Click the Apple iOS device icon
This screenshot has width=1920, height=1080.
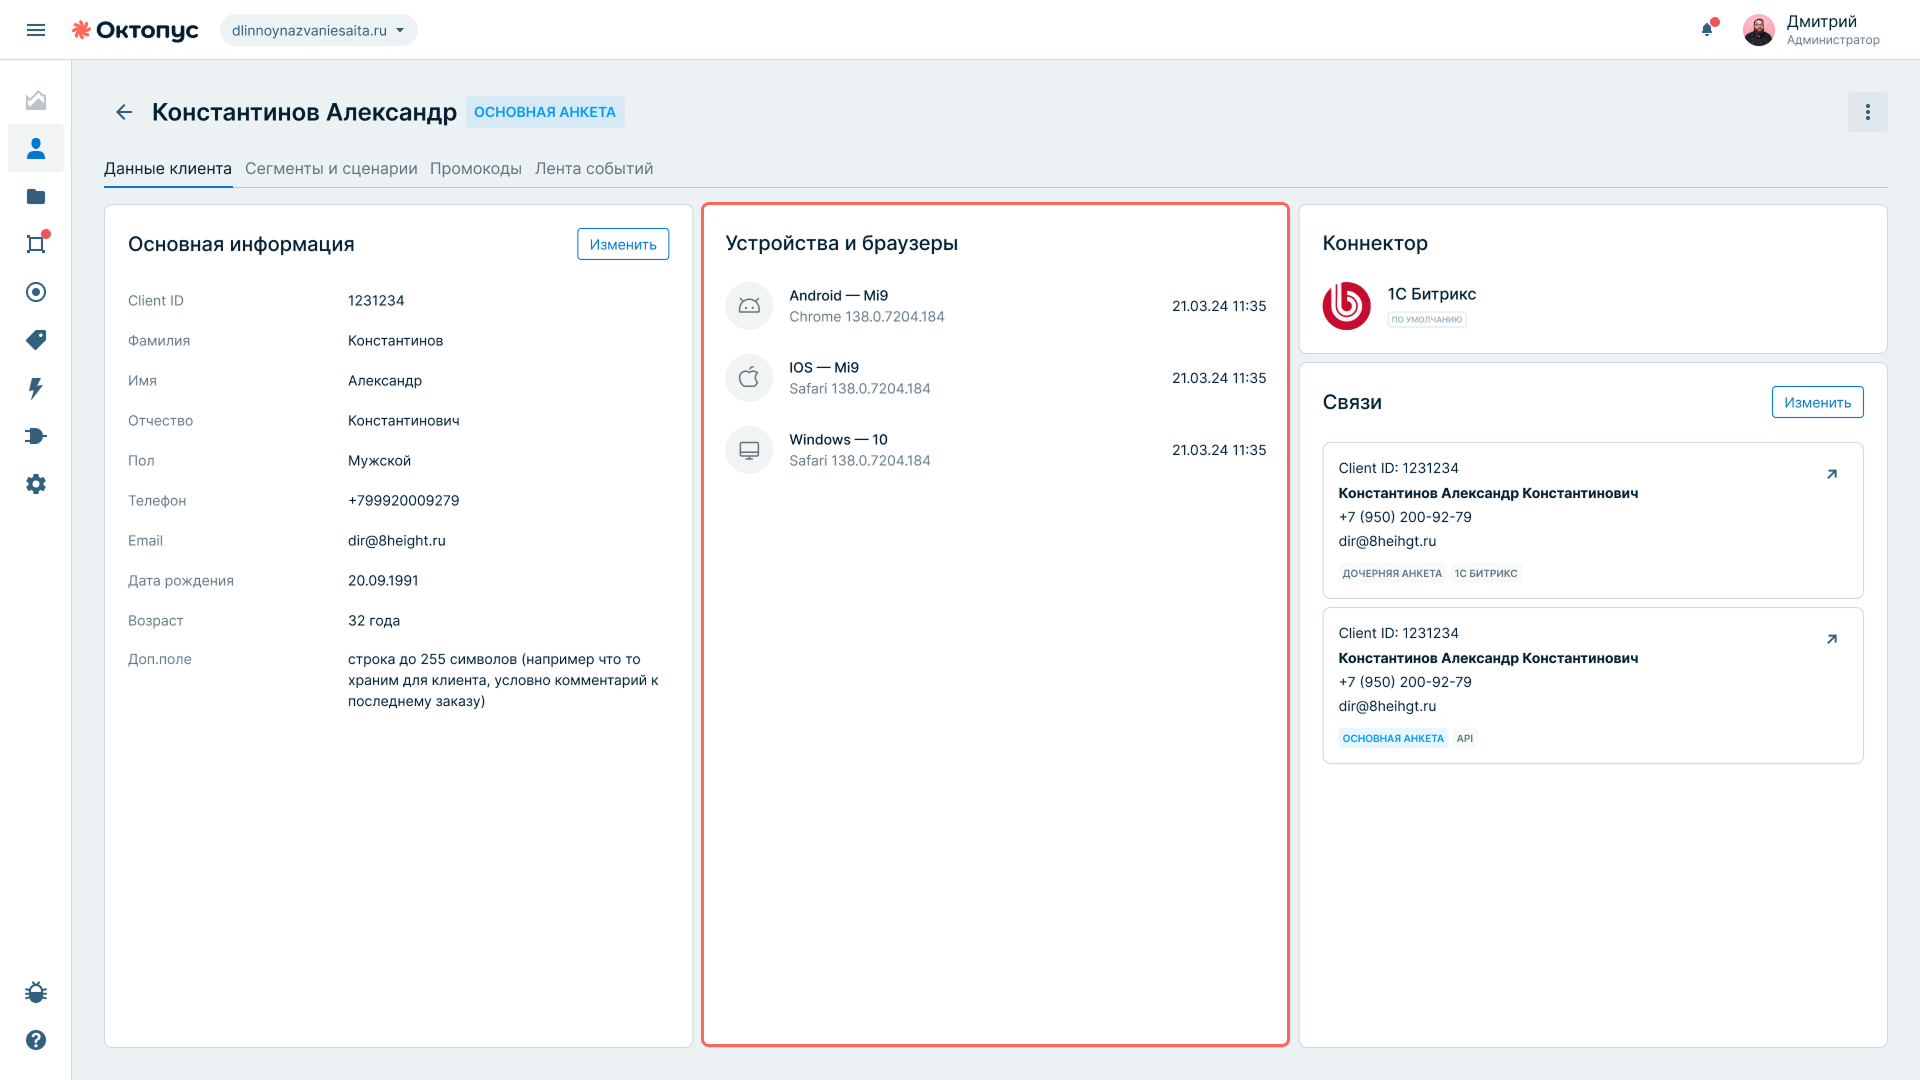click(x=749, y=378)
